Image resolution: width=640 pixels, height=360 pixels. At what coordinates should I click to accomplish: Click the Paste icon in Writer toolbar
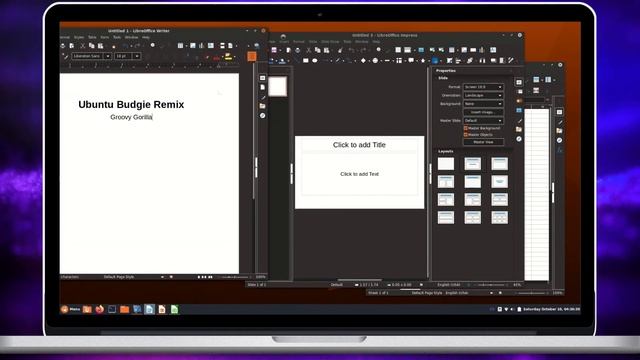pos(100,46)
